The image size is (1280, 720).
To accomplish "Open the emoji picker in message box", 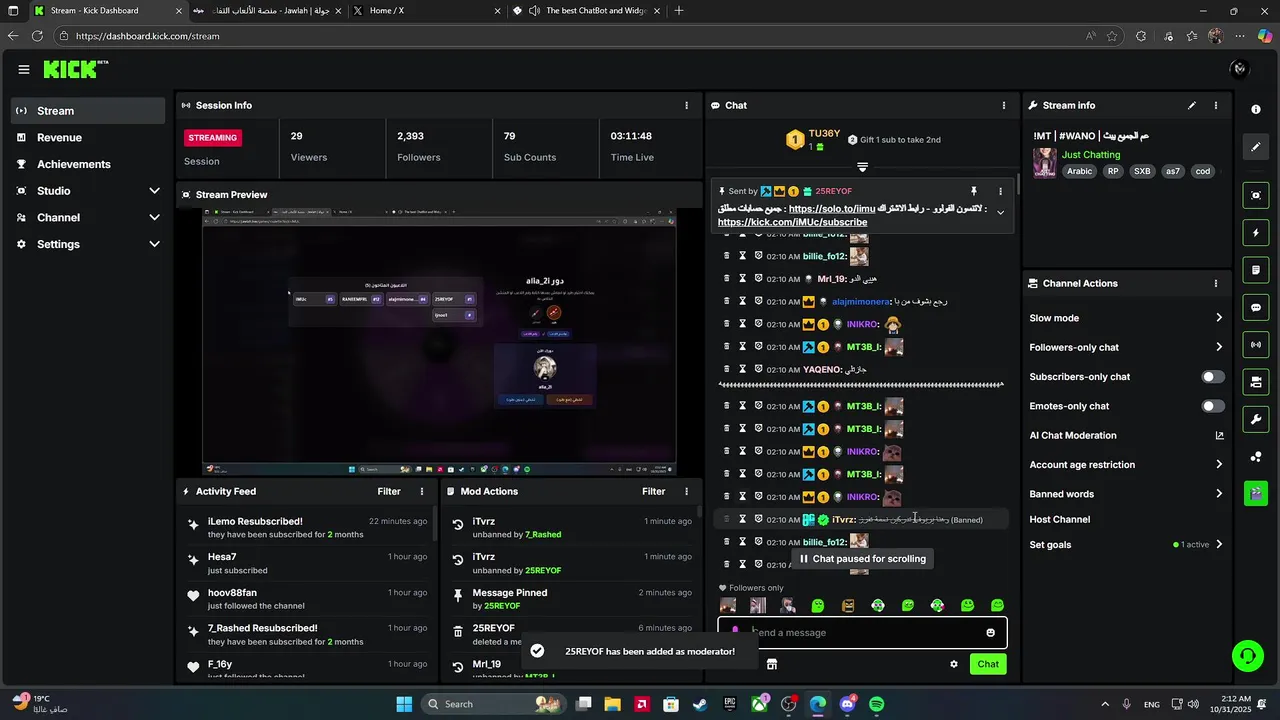I will 990,632.
